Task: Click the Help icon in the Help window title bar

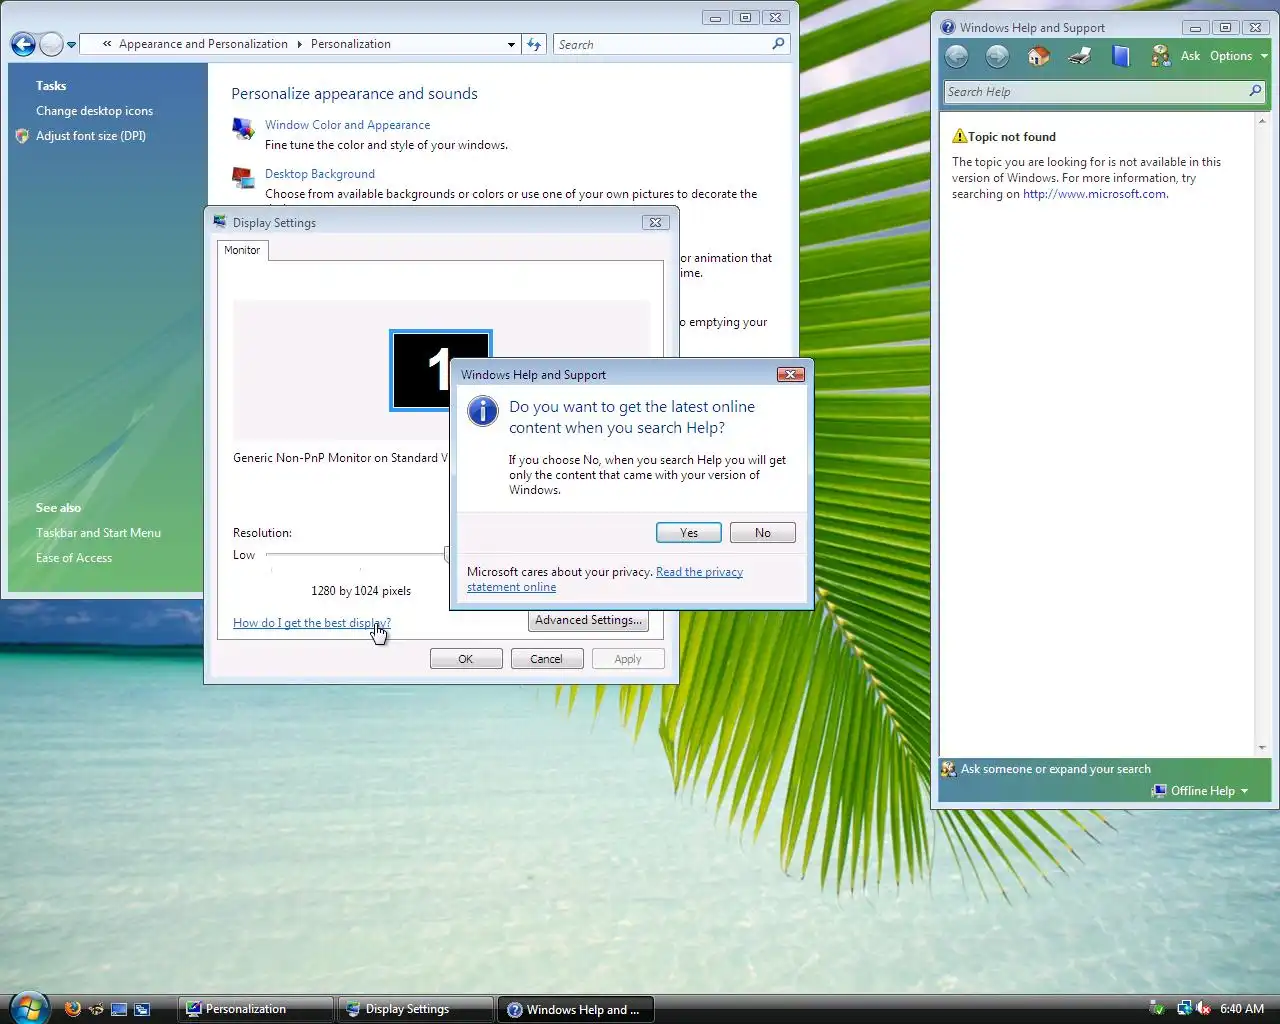Action: 948,28
